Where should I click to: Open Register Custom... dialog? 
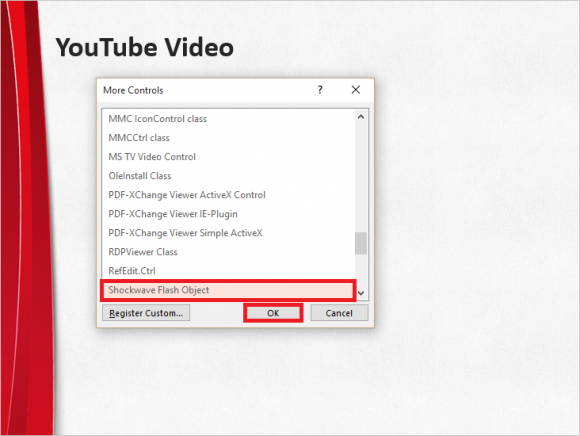146,313
